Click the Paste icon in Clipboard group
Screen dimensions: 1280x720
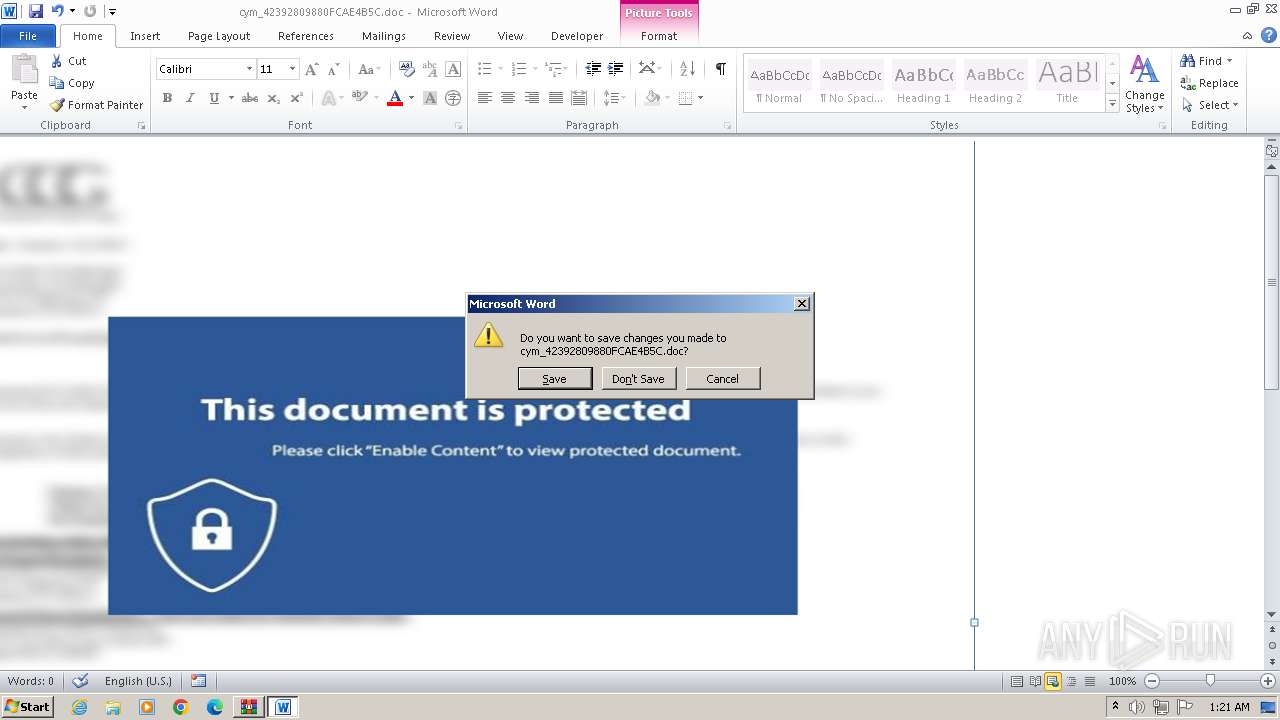click(x=24, y=70)
